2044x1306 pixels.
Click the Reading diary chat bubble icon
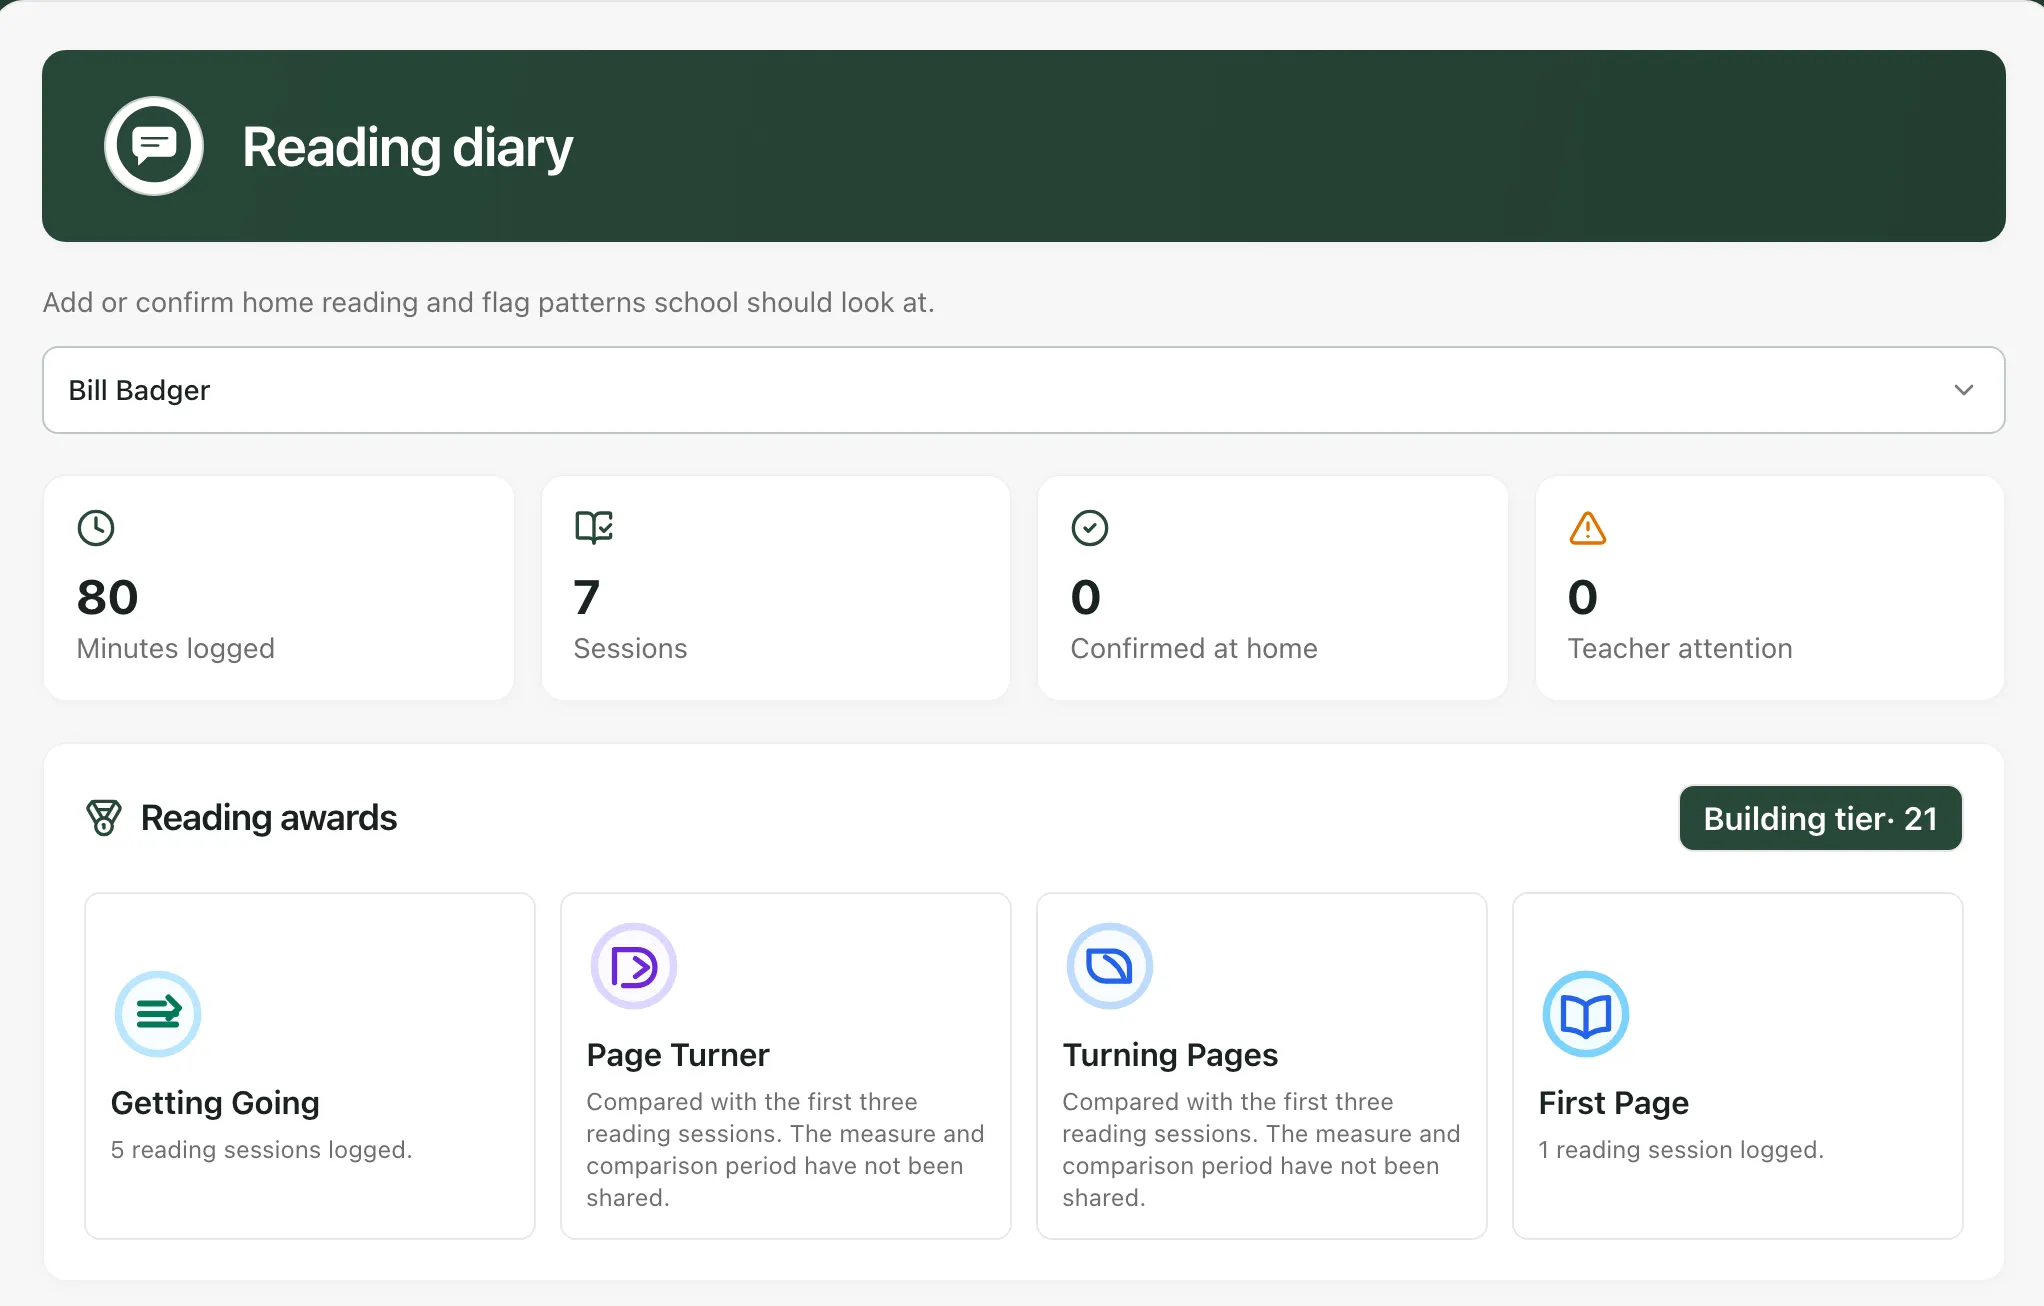click(154, 146)
